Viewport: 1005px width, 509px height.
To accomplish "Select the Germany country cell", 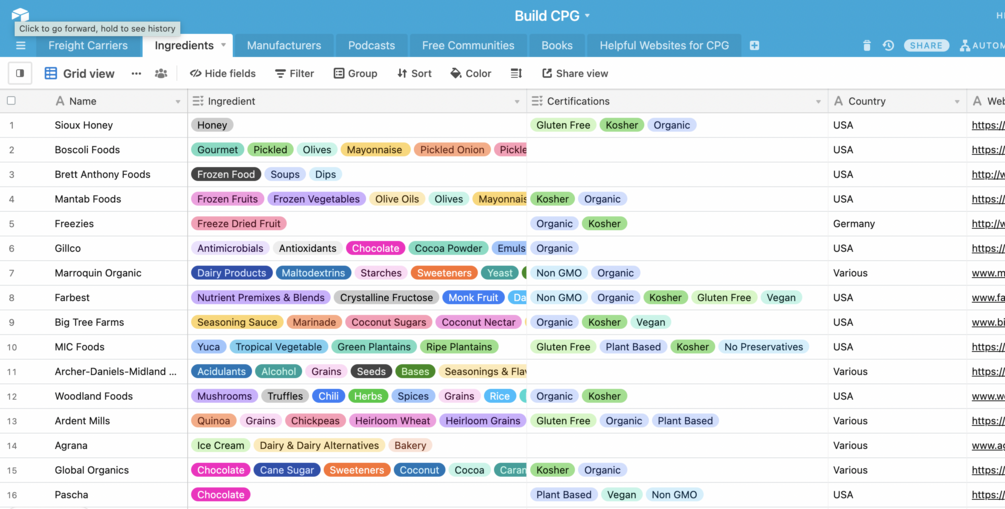I will pos(897,224).
